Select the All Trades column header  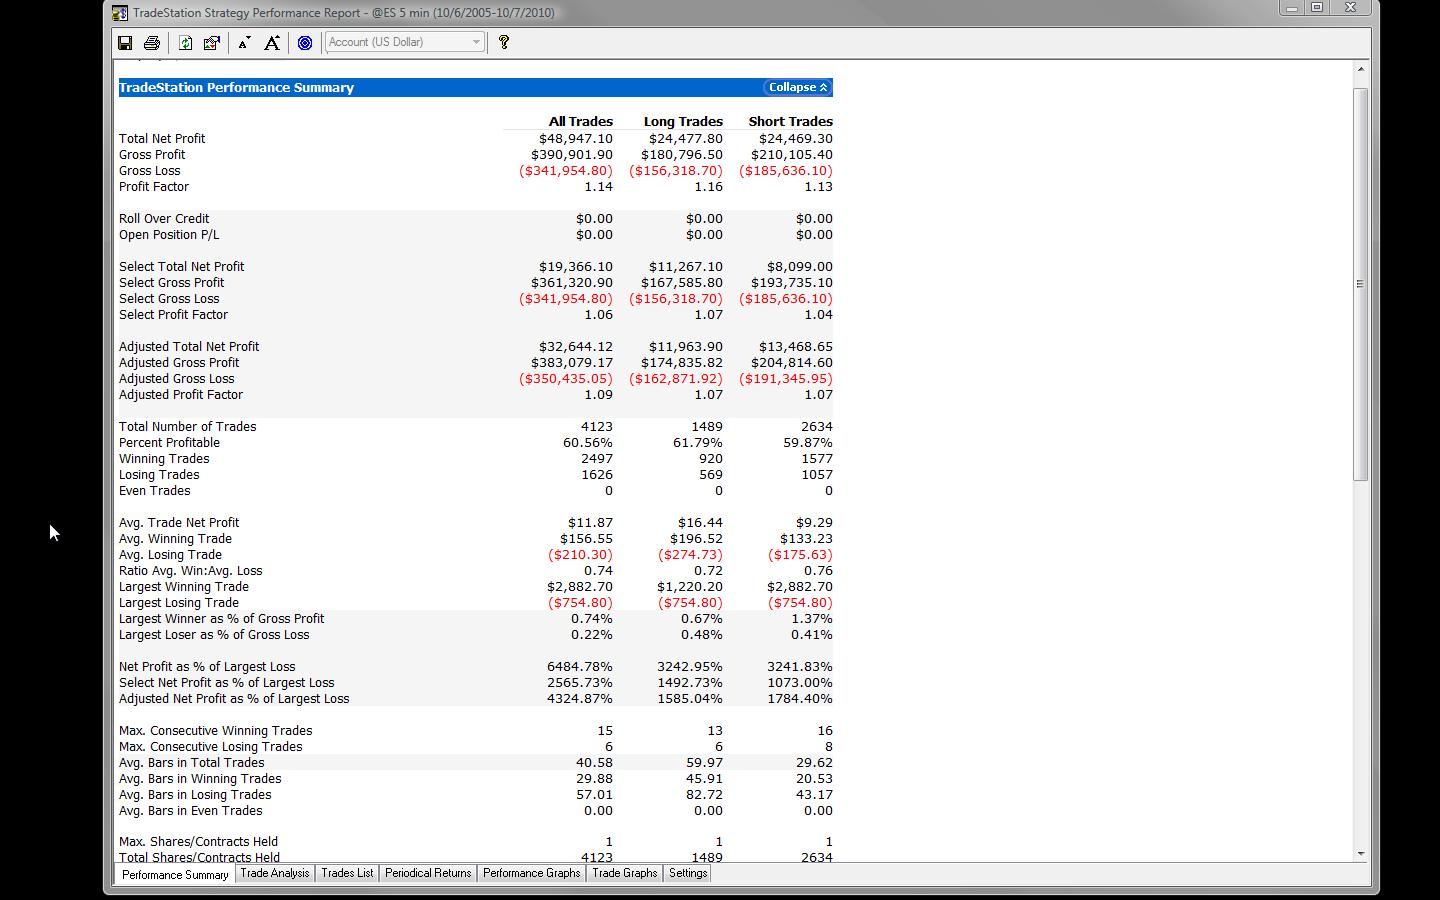581,121
